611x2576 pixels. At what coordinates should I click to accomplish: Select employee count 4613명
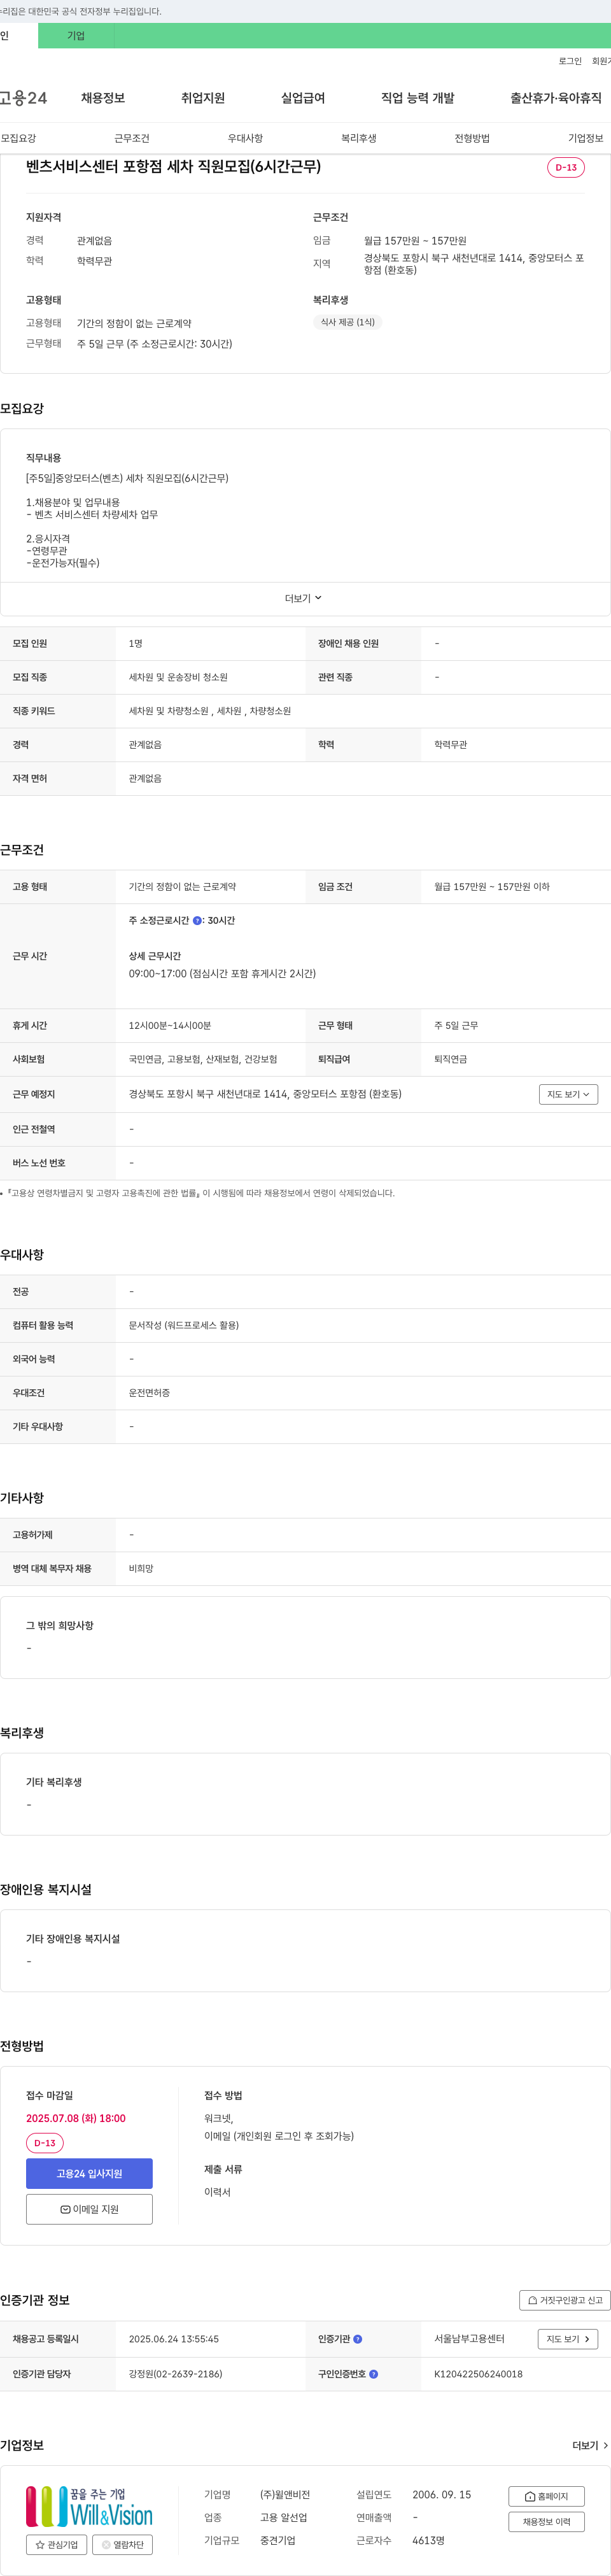pyautogui.click(x=428, y=2540)
